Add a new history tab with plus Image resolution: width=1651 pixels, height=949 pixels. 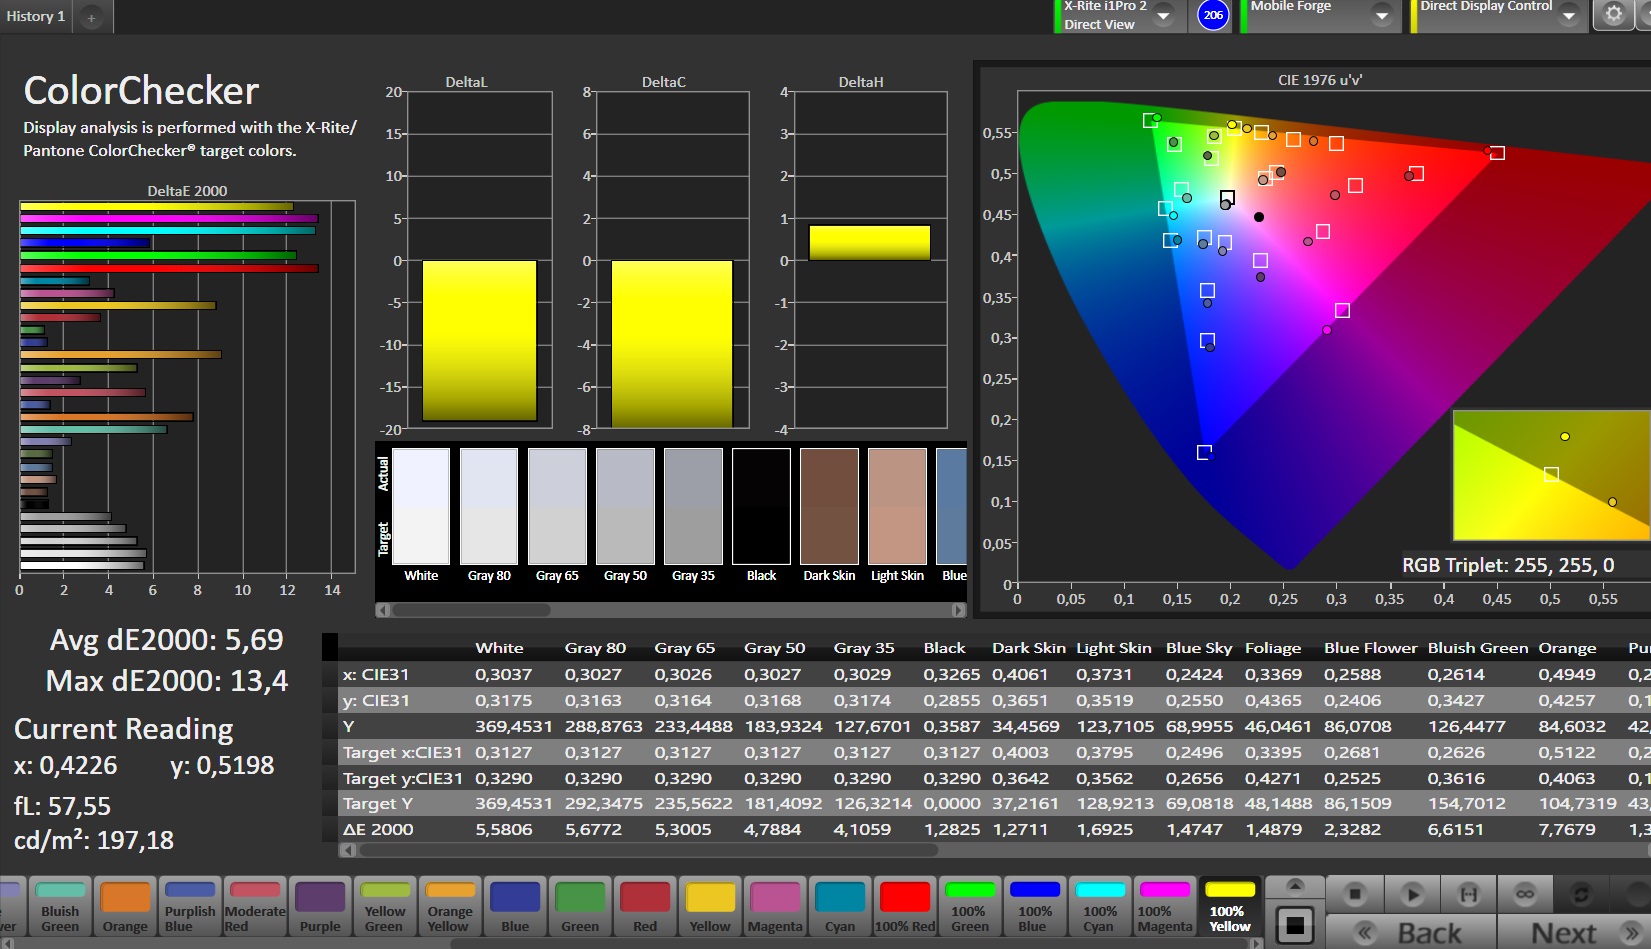91,17
